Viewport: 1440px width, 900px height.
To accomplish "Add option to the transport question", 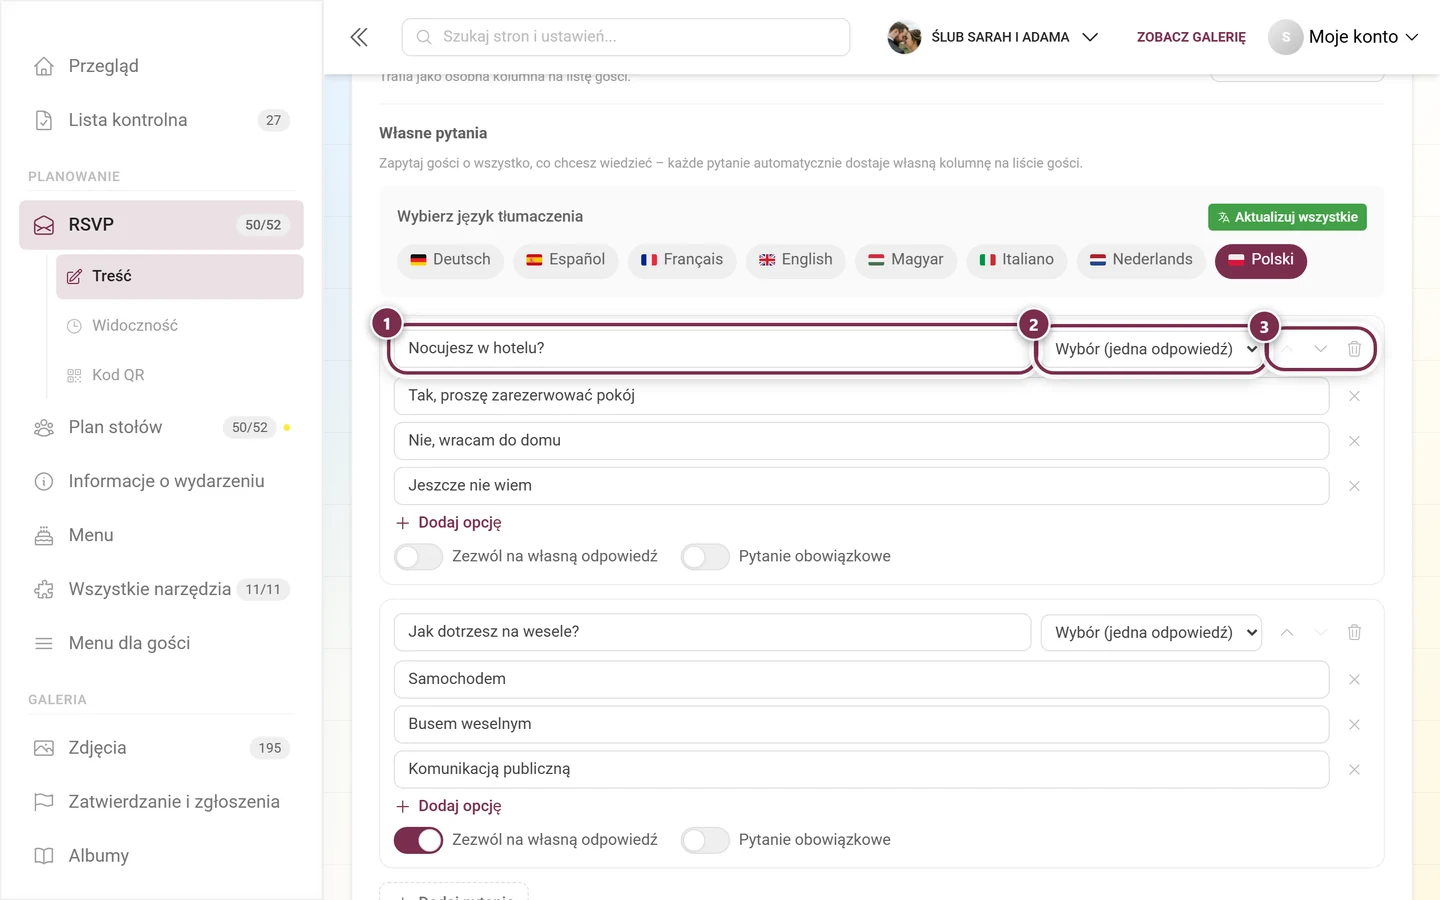I will (x=448, y=806).
